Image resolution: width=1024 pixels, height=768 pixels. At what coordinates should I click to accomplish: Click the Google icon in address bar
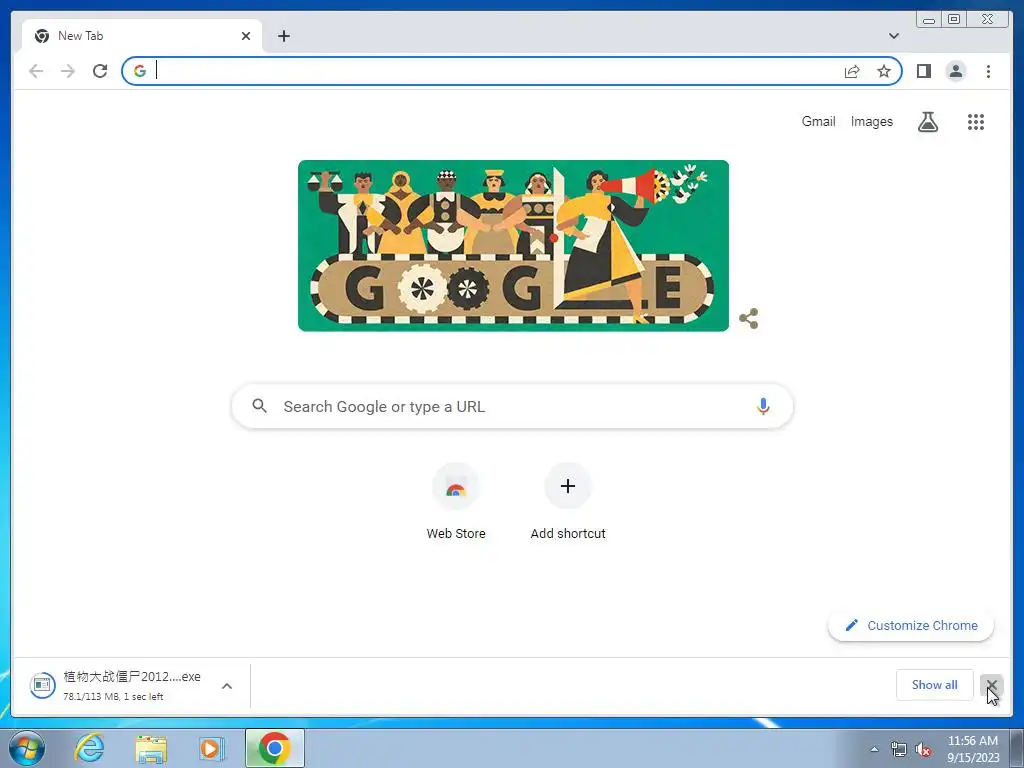140,71
